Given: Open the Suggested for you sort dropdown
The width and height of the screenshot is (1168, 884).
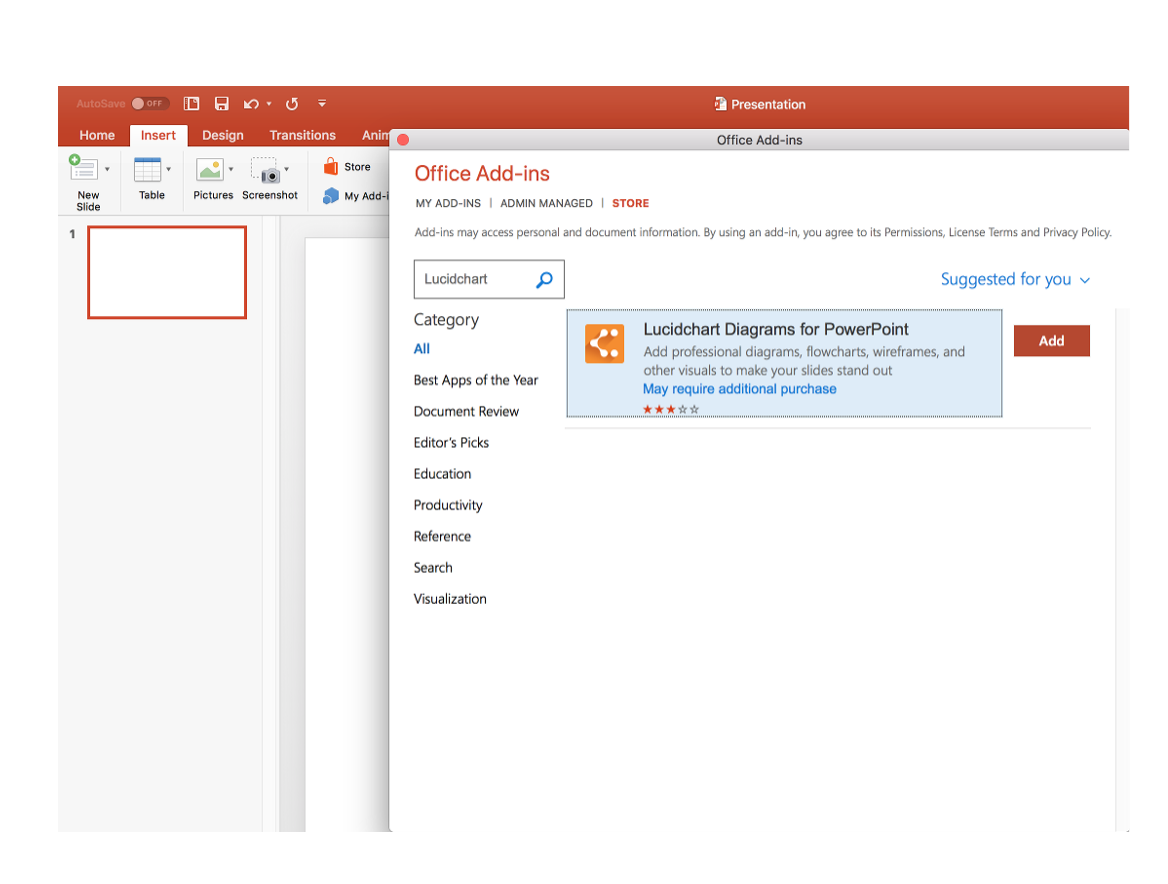Looking at the screenshot, I should point(1015,279).
